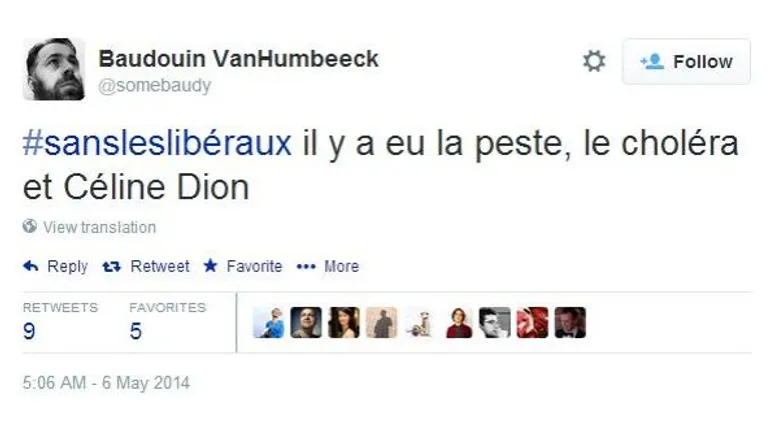Viewport: 770px width, 432px height.
Task: Favorite the tweet with the star icon
Action: tap(211, 266)
